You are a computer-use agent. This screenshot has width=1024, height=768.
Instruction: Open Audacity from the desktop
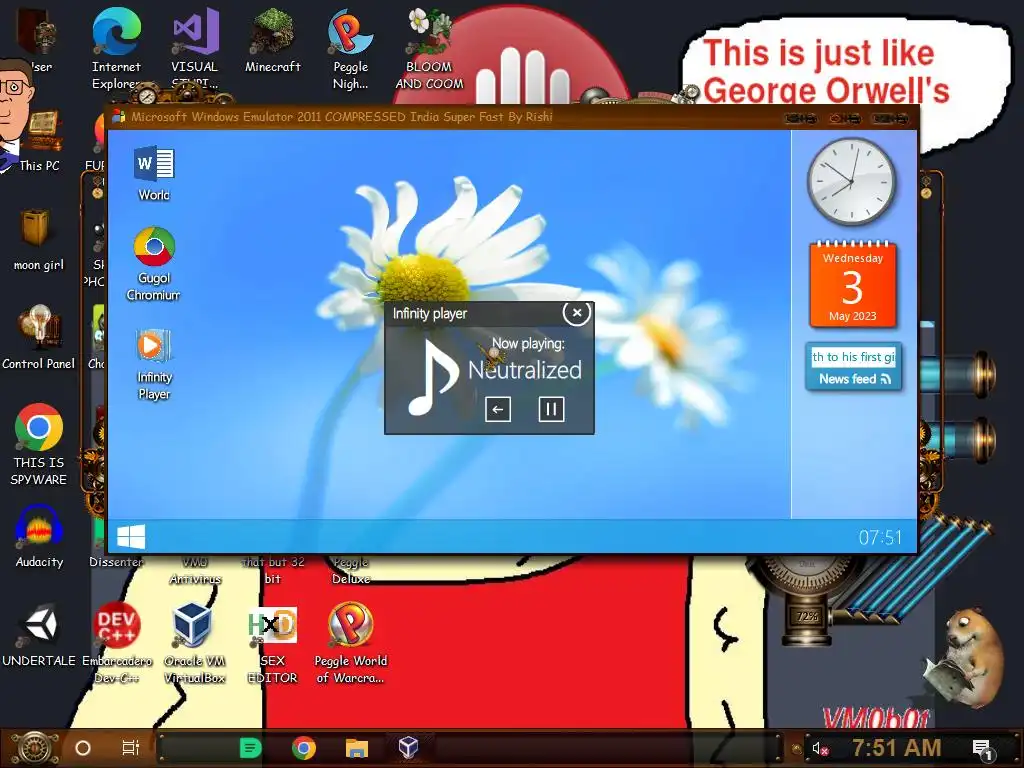pyautogui.click(x=39, y=536)
